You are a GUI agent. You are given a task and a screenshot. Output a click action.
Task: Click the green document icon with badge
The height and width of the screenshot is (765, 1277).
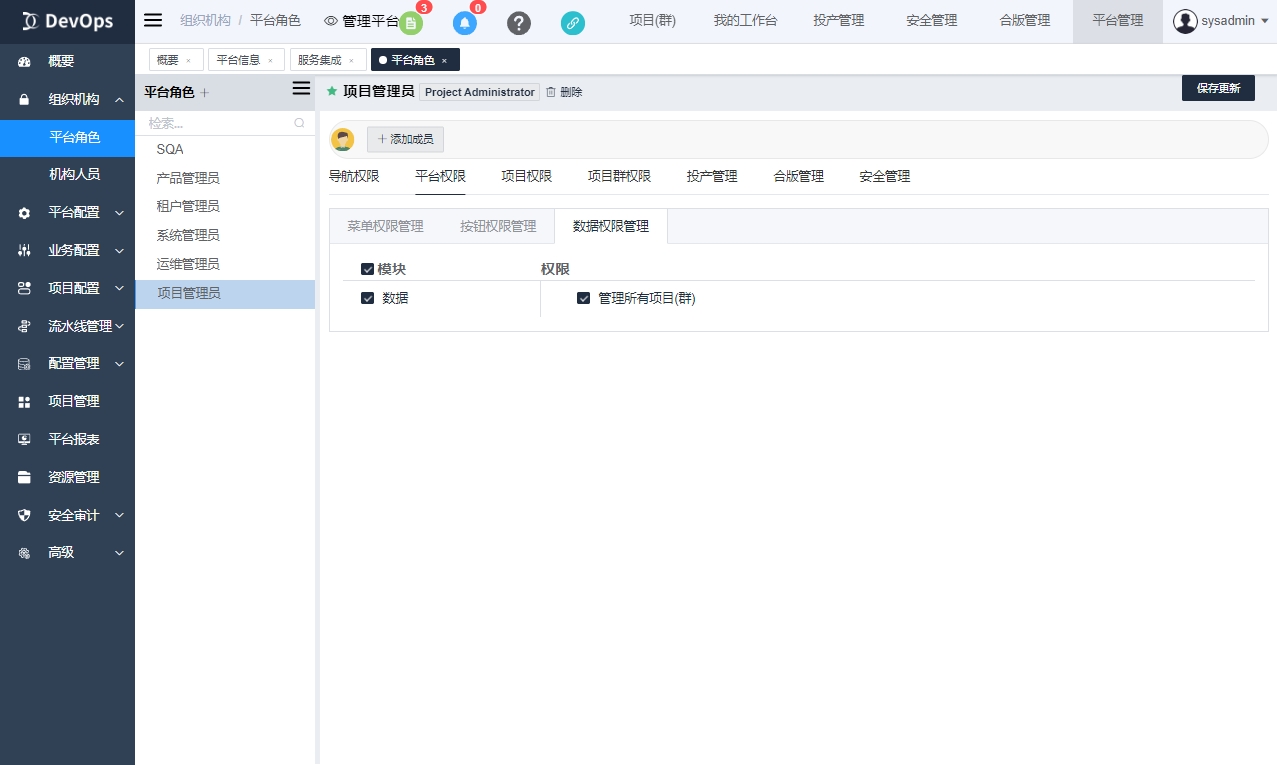[410, 23]
